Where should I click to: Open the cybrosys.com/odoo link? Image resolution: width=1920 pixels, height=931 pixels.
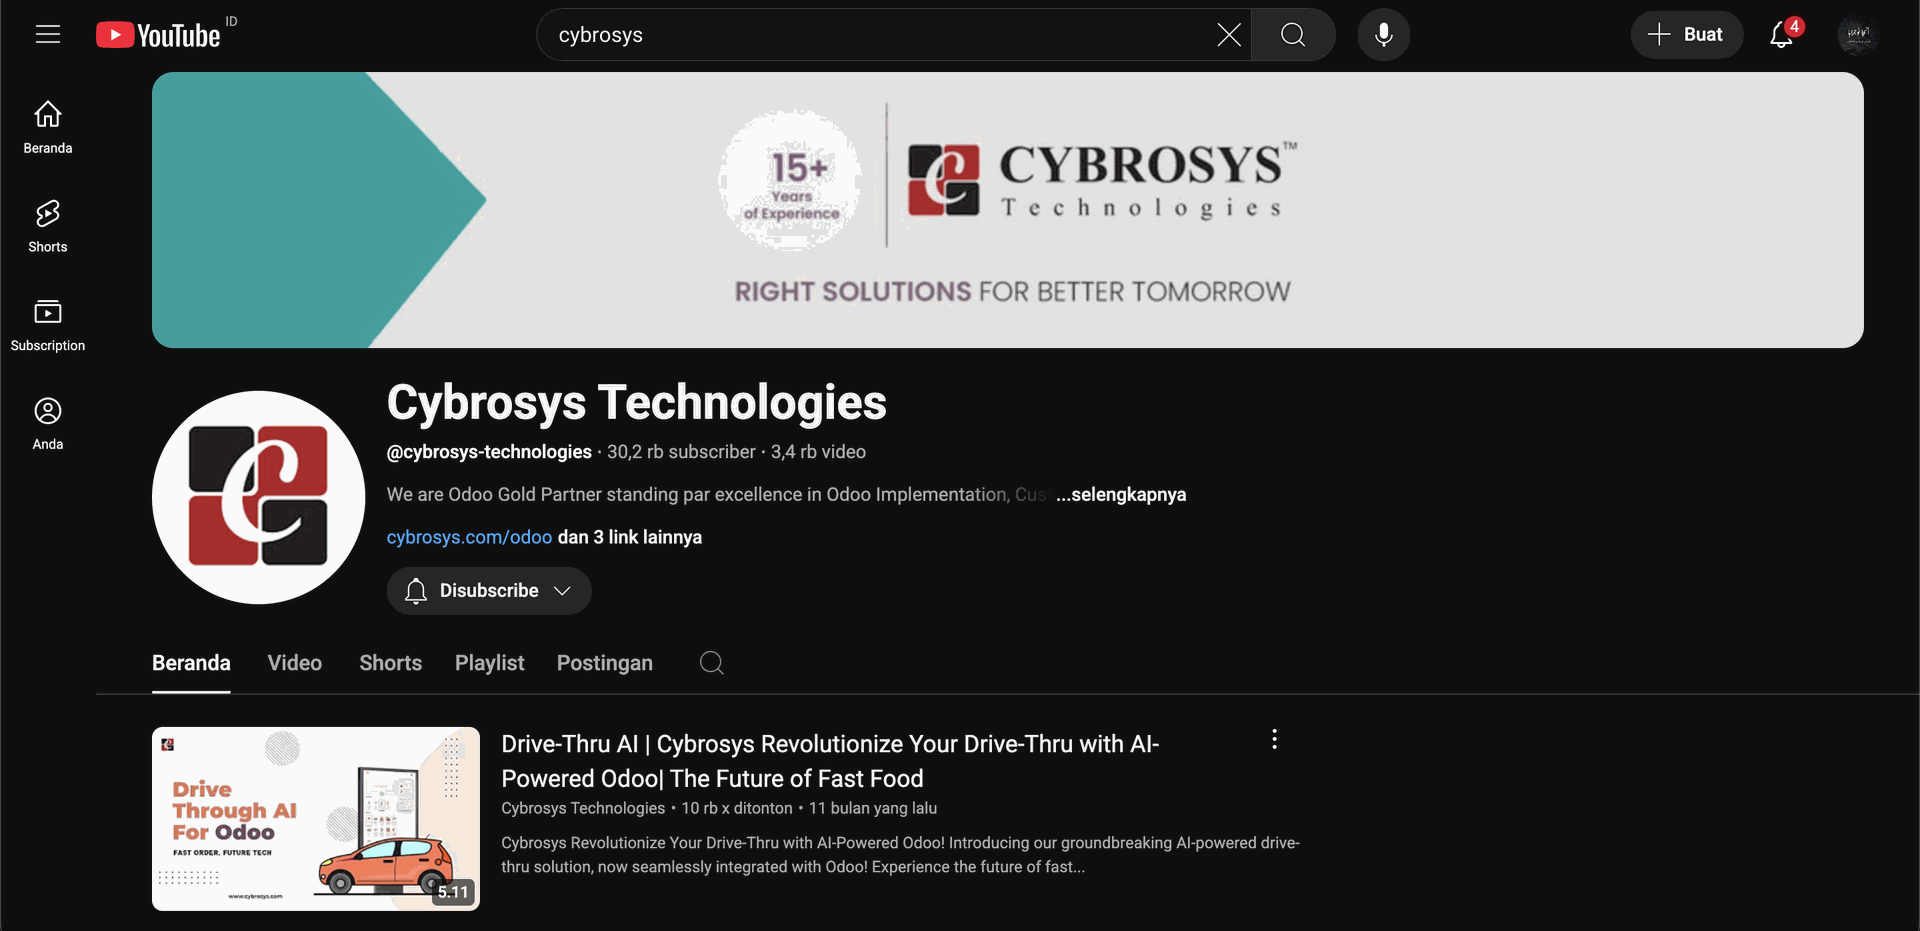[469, 537]
